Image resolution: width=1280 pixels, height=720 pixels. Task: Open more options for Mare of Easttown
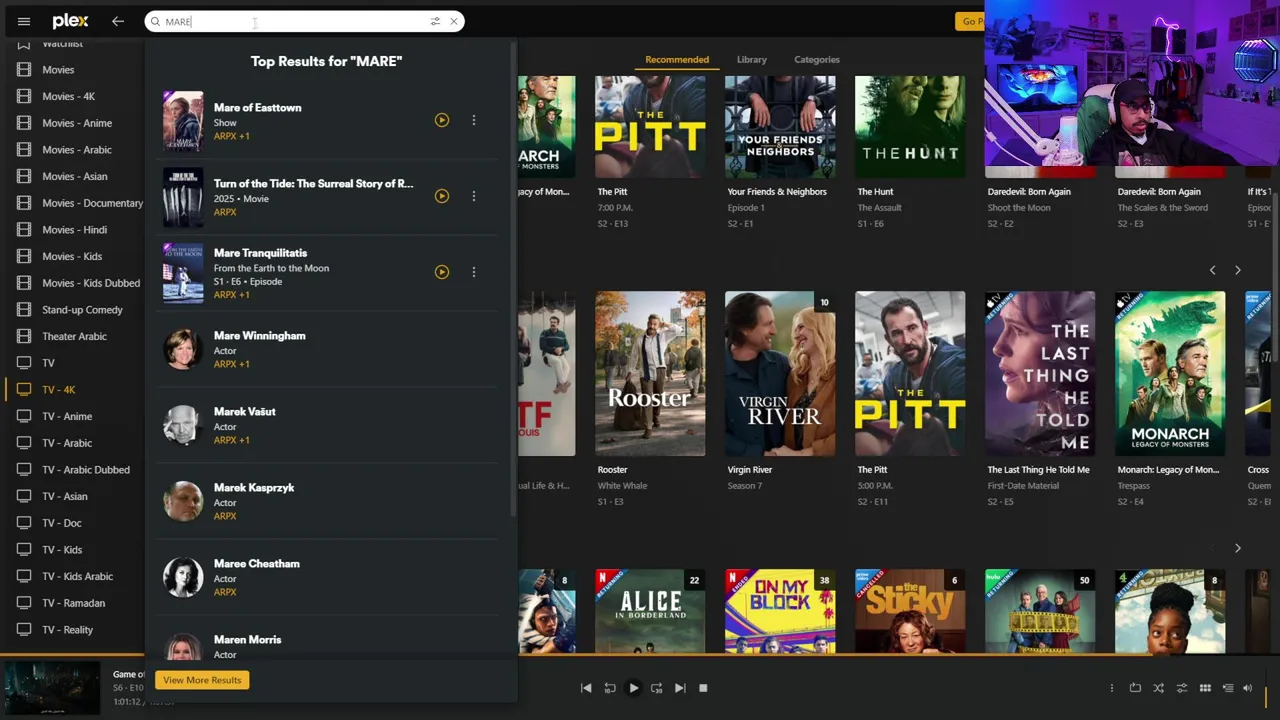474,120
